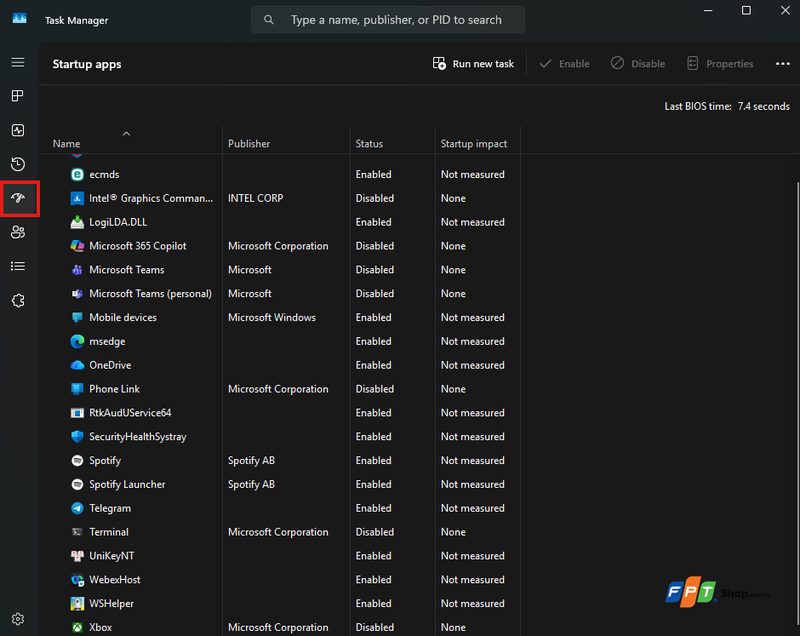Click Enabled status of Telegram row
Viewport: 800px width, 636px height.
point(373,508)
